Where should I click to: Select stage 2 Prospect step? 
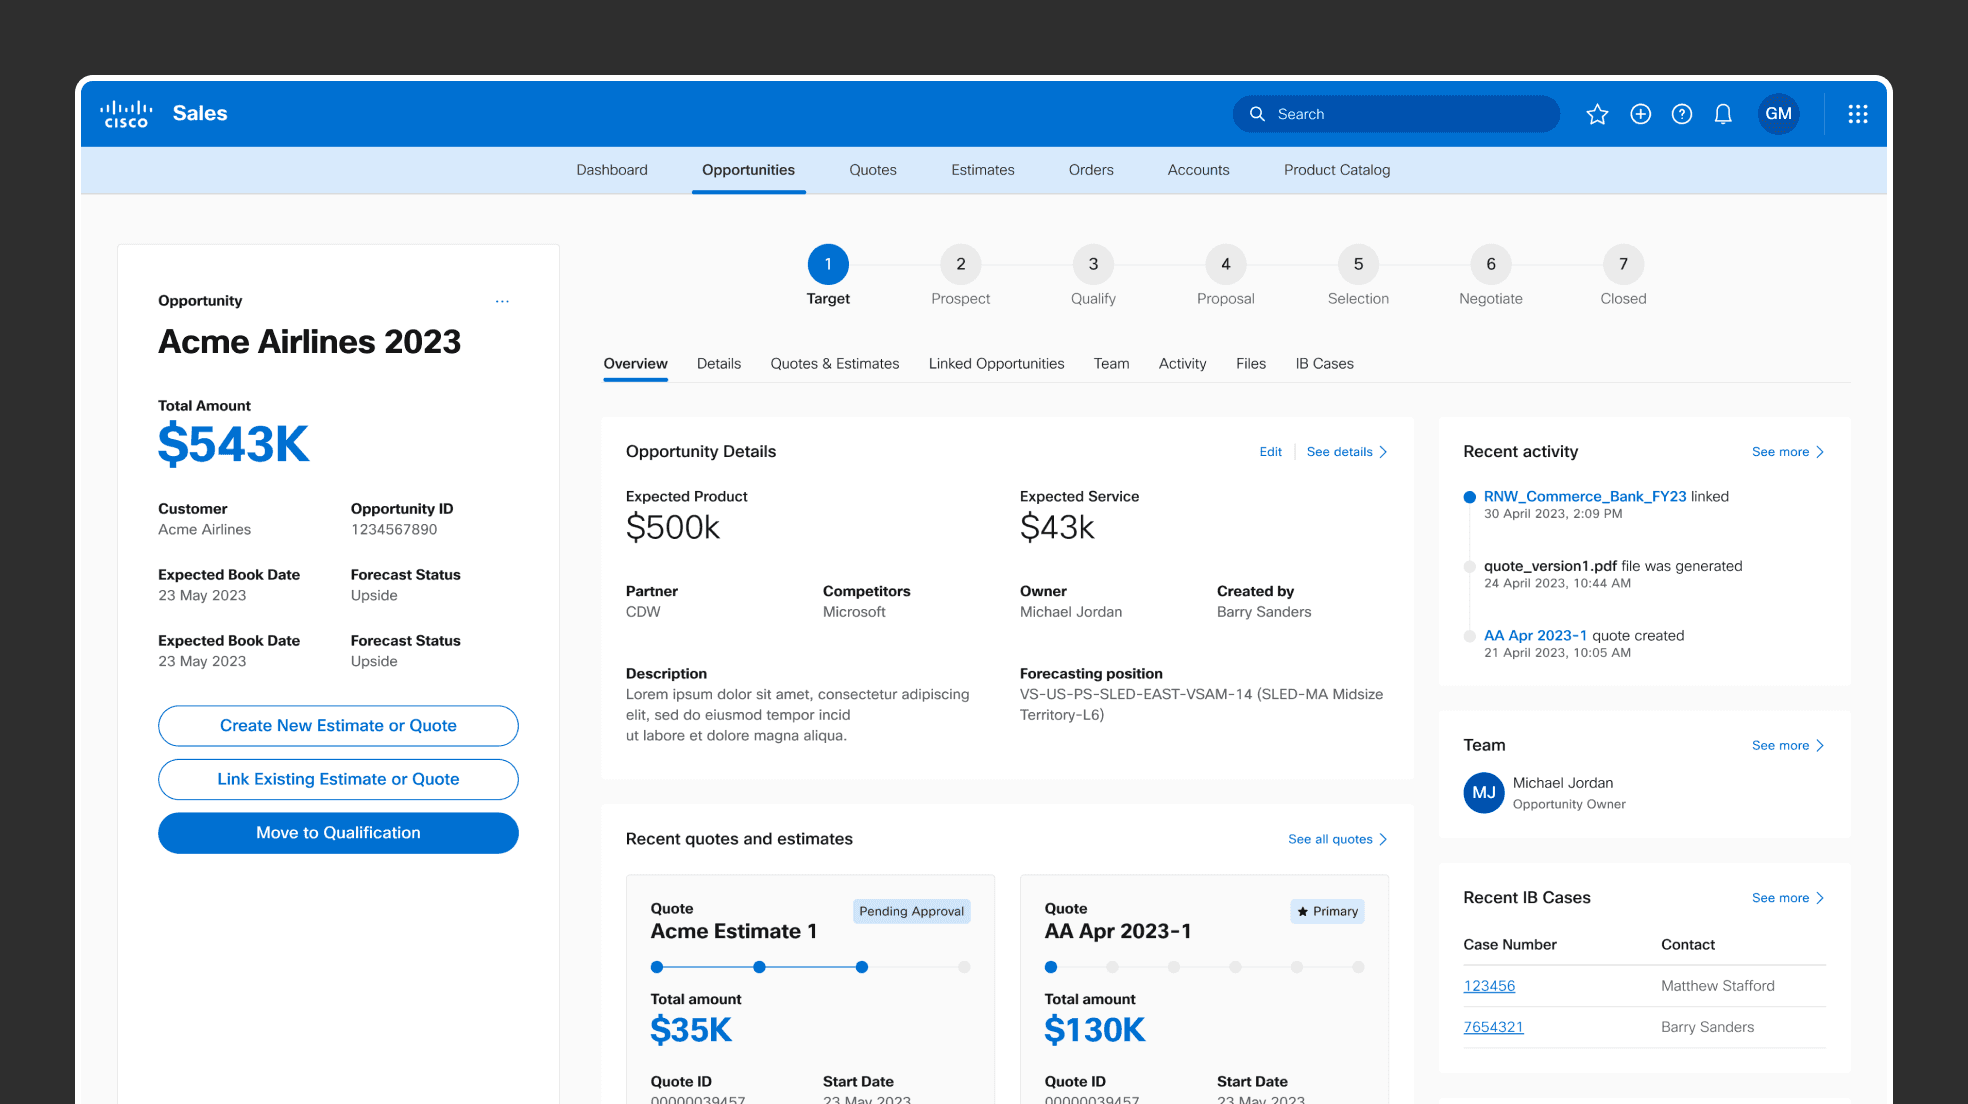pos(960,265)
